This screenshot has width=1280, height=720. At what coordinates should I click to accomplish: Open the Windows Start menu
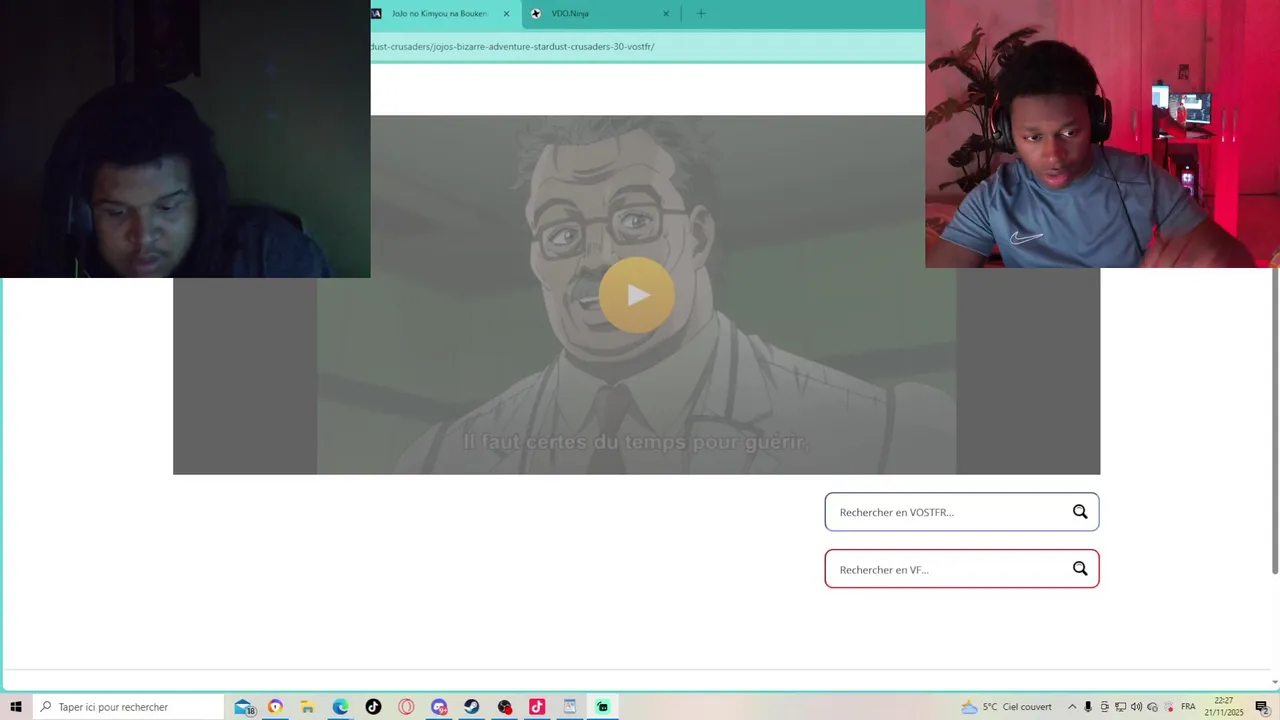point(16,707)
